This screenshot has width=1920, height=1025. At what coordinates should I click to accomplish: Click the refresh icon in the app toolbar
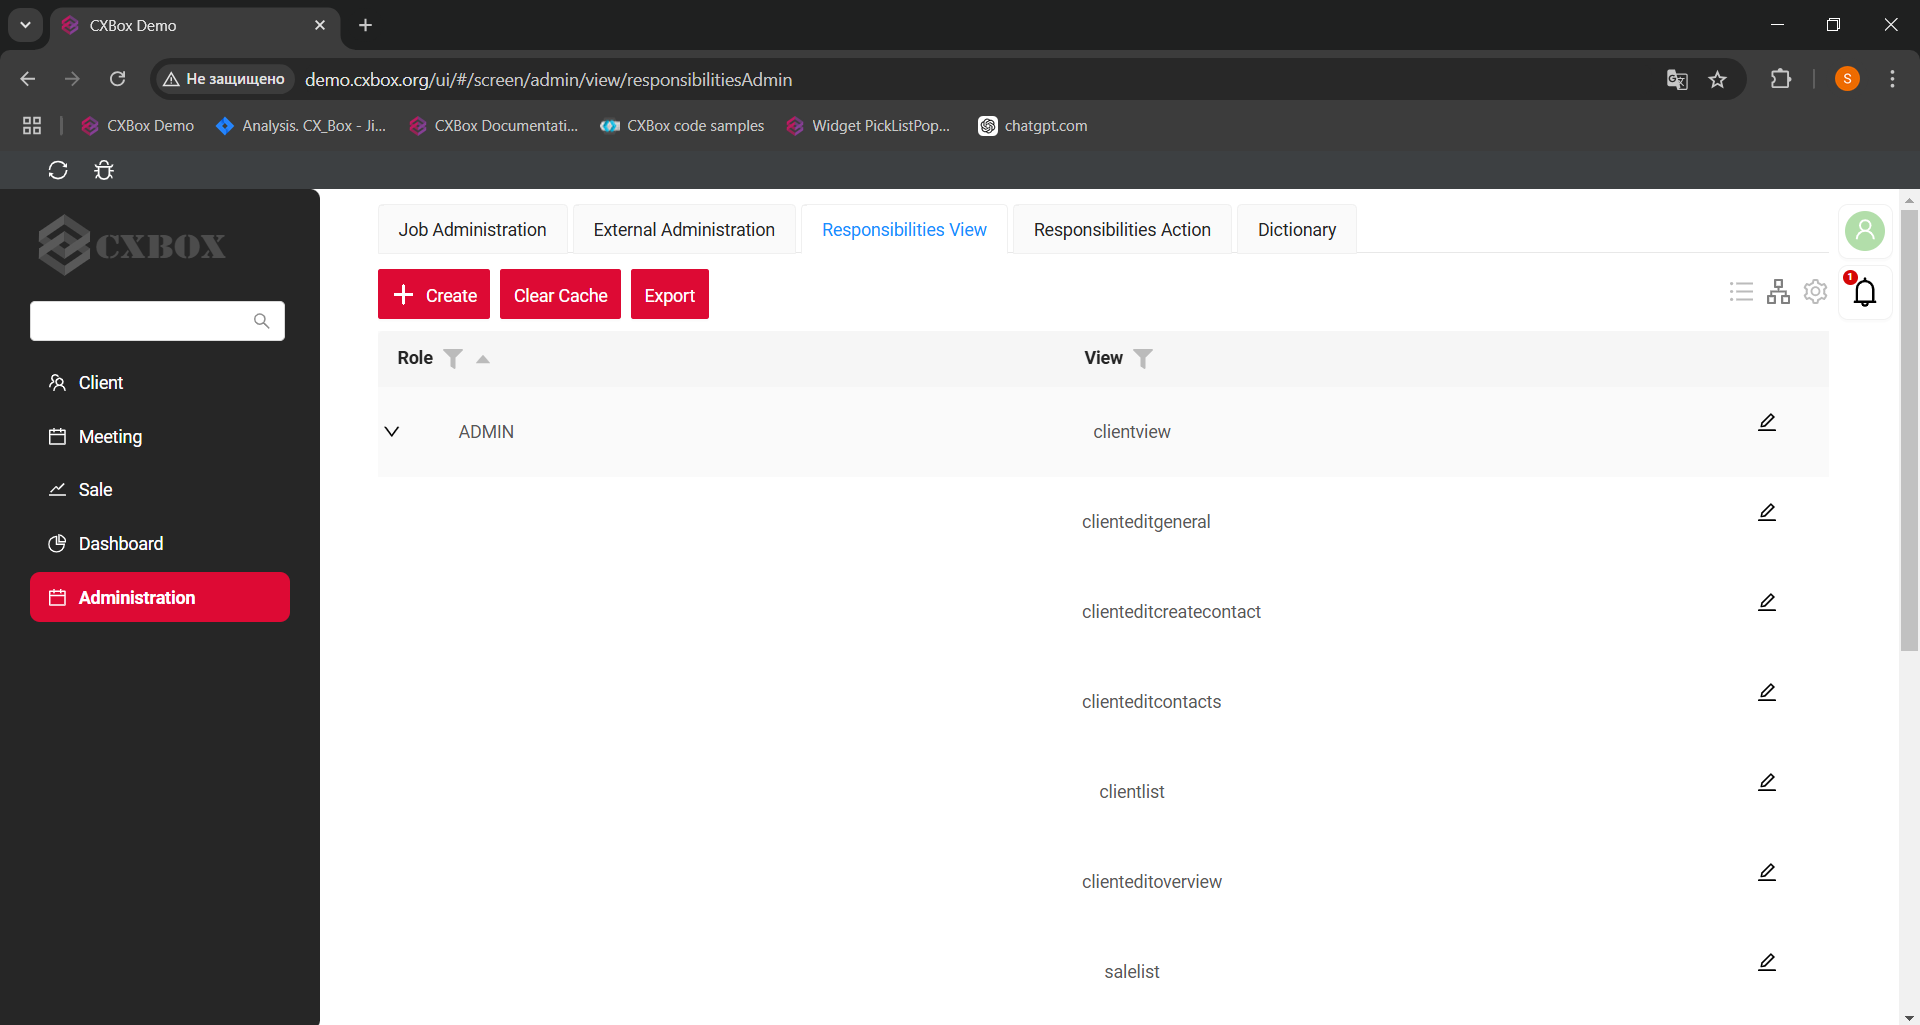click(x=58, y=170)
